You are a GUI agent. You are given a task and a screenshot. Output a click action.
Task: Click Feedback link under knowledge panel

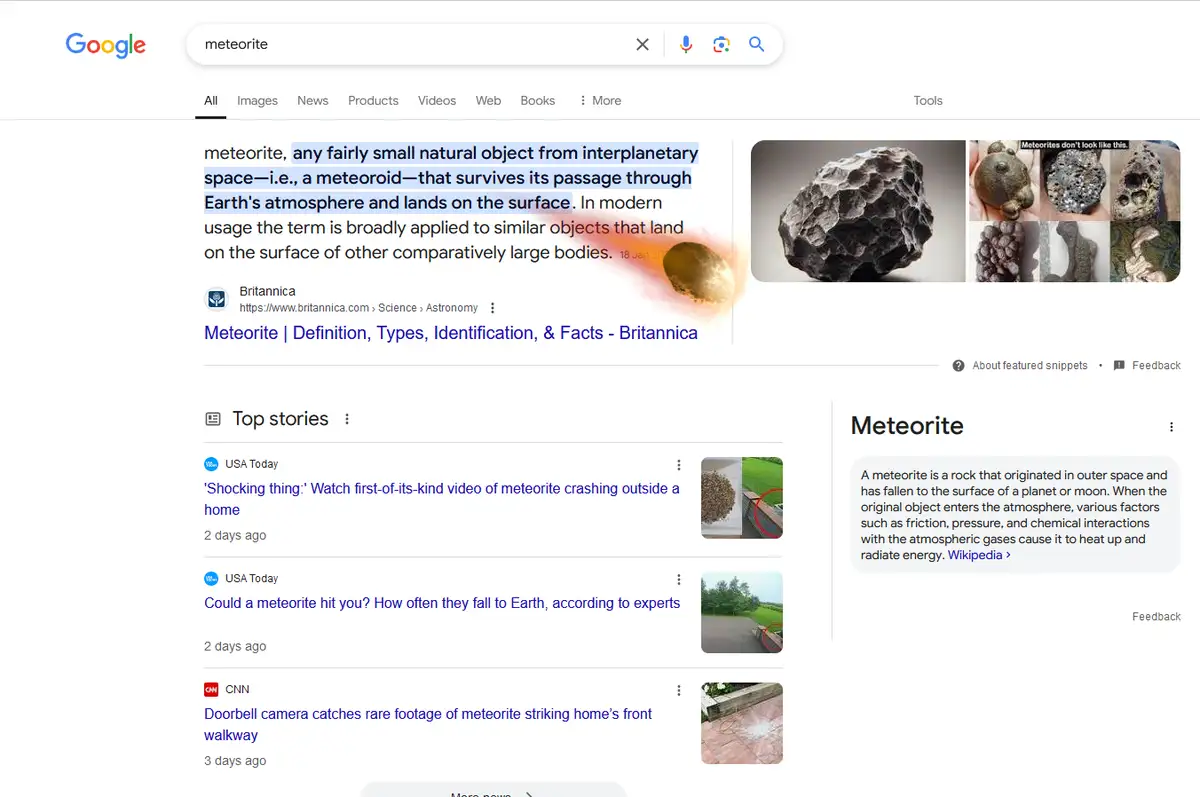click(1156, 617)
